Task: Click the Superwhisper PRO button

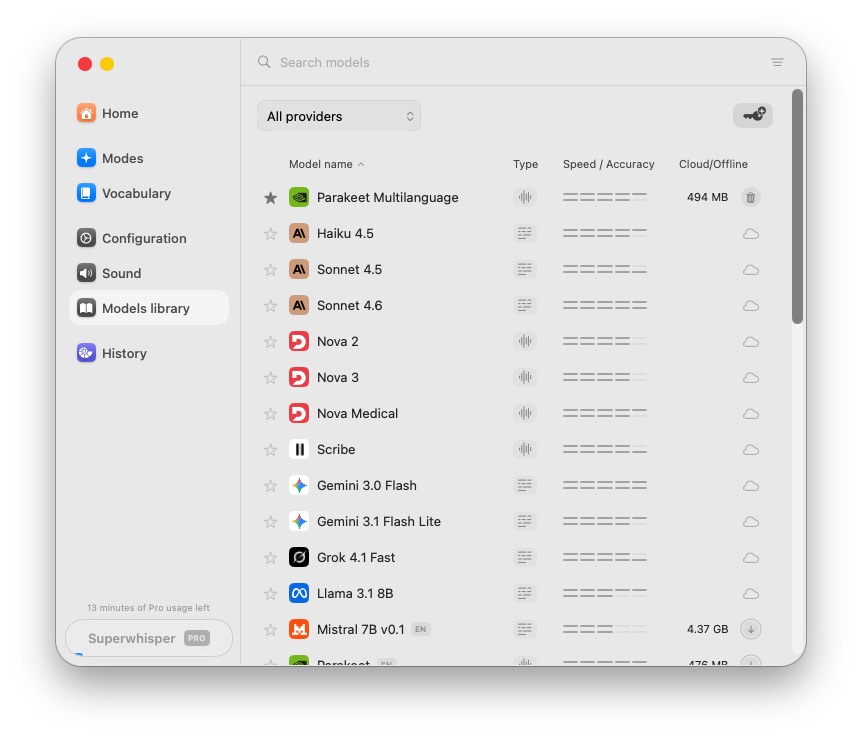Action: coord(149,638)
